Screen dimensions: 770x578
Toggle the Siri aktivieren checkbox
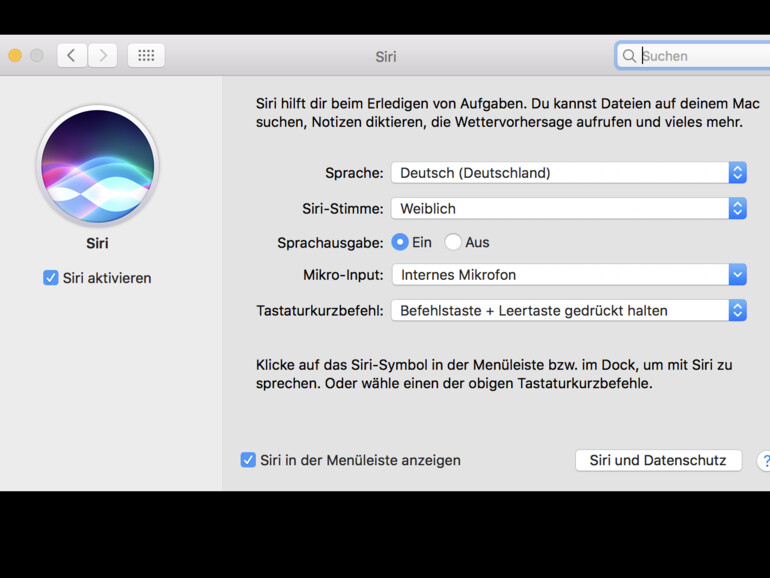click(51, 278)
